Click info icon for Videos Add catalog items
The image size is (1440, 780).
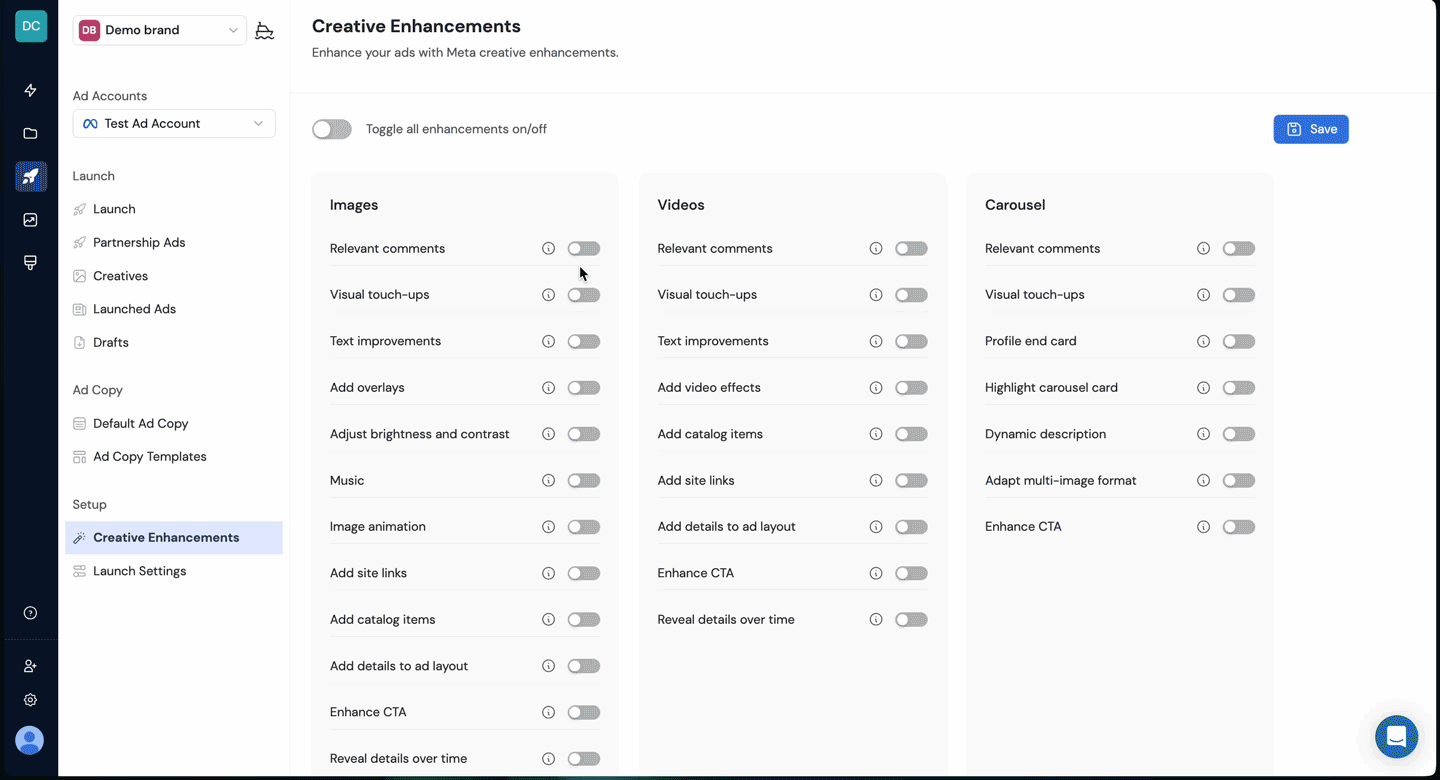[x=876, y=434]
